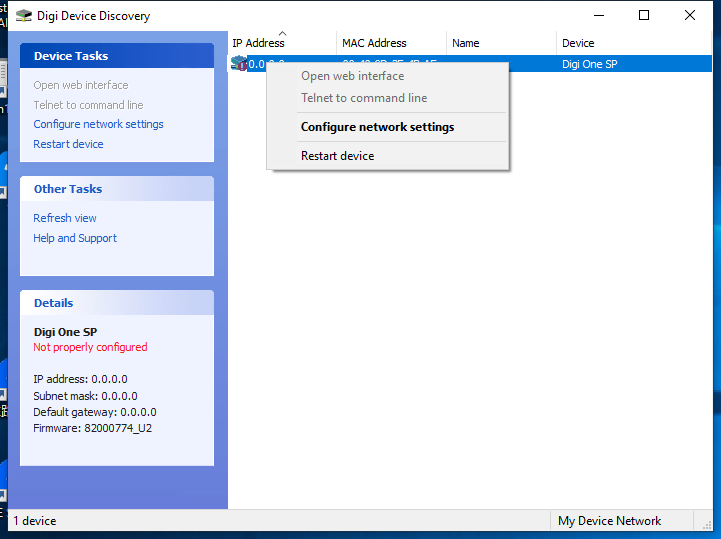Collapse the Device Tasks panel header
This screenshot has height=539, width=721.
pos(117,56)
